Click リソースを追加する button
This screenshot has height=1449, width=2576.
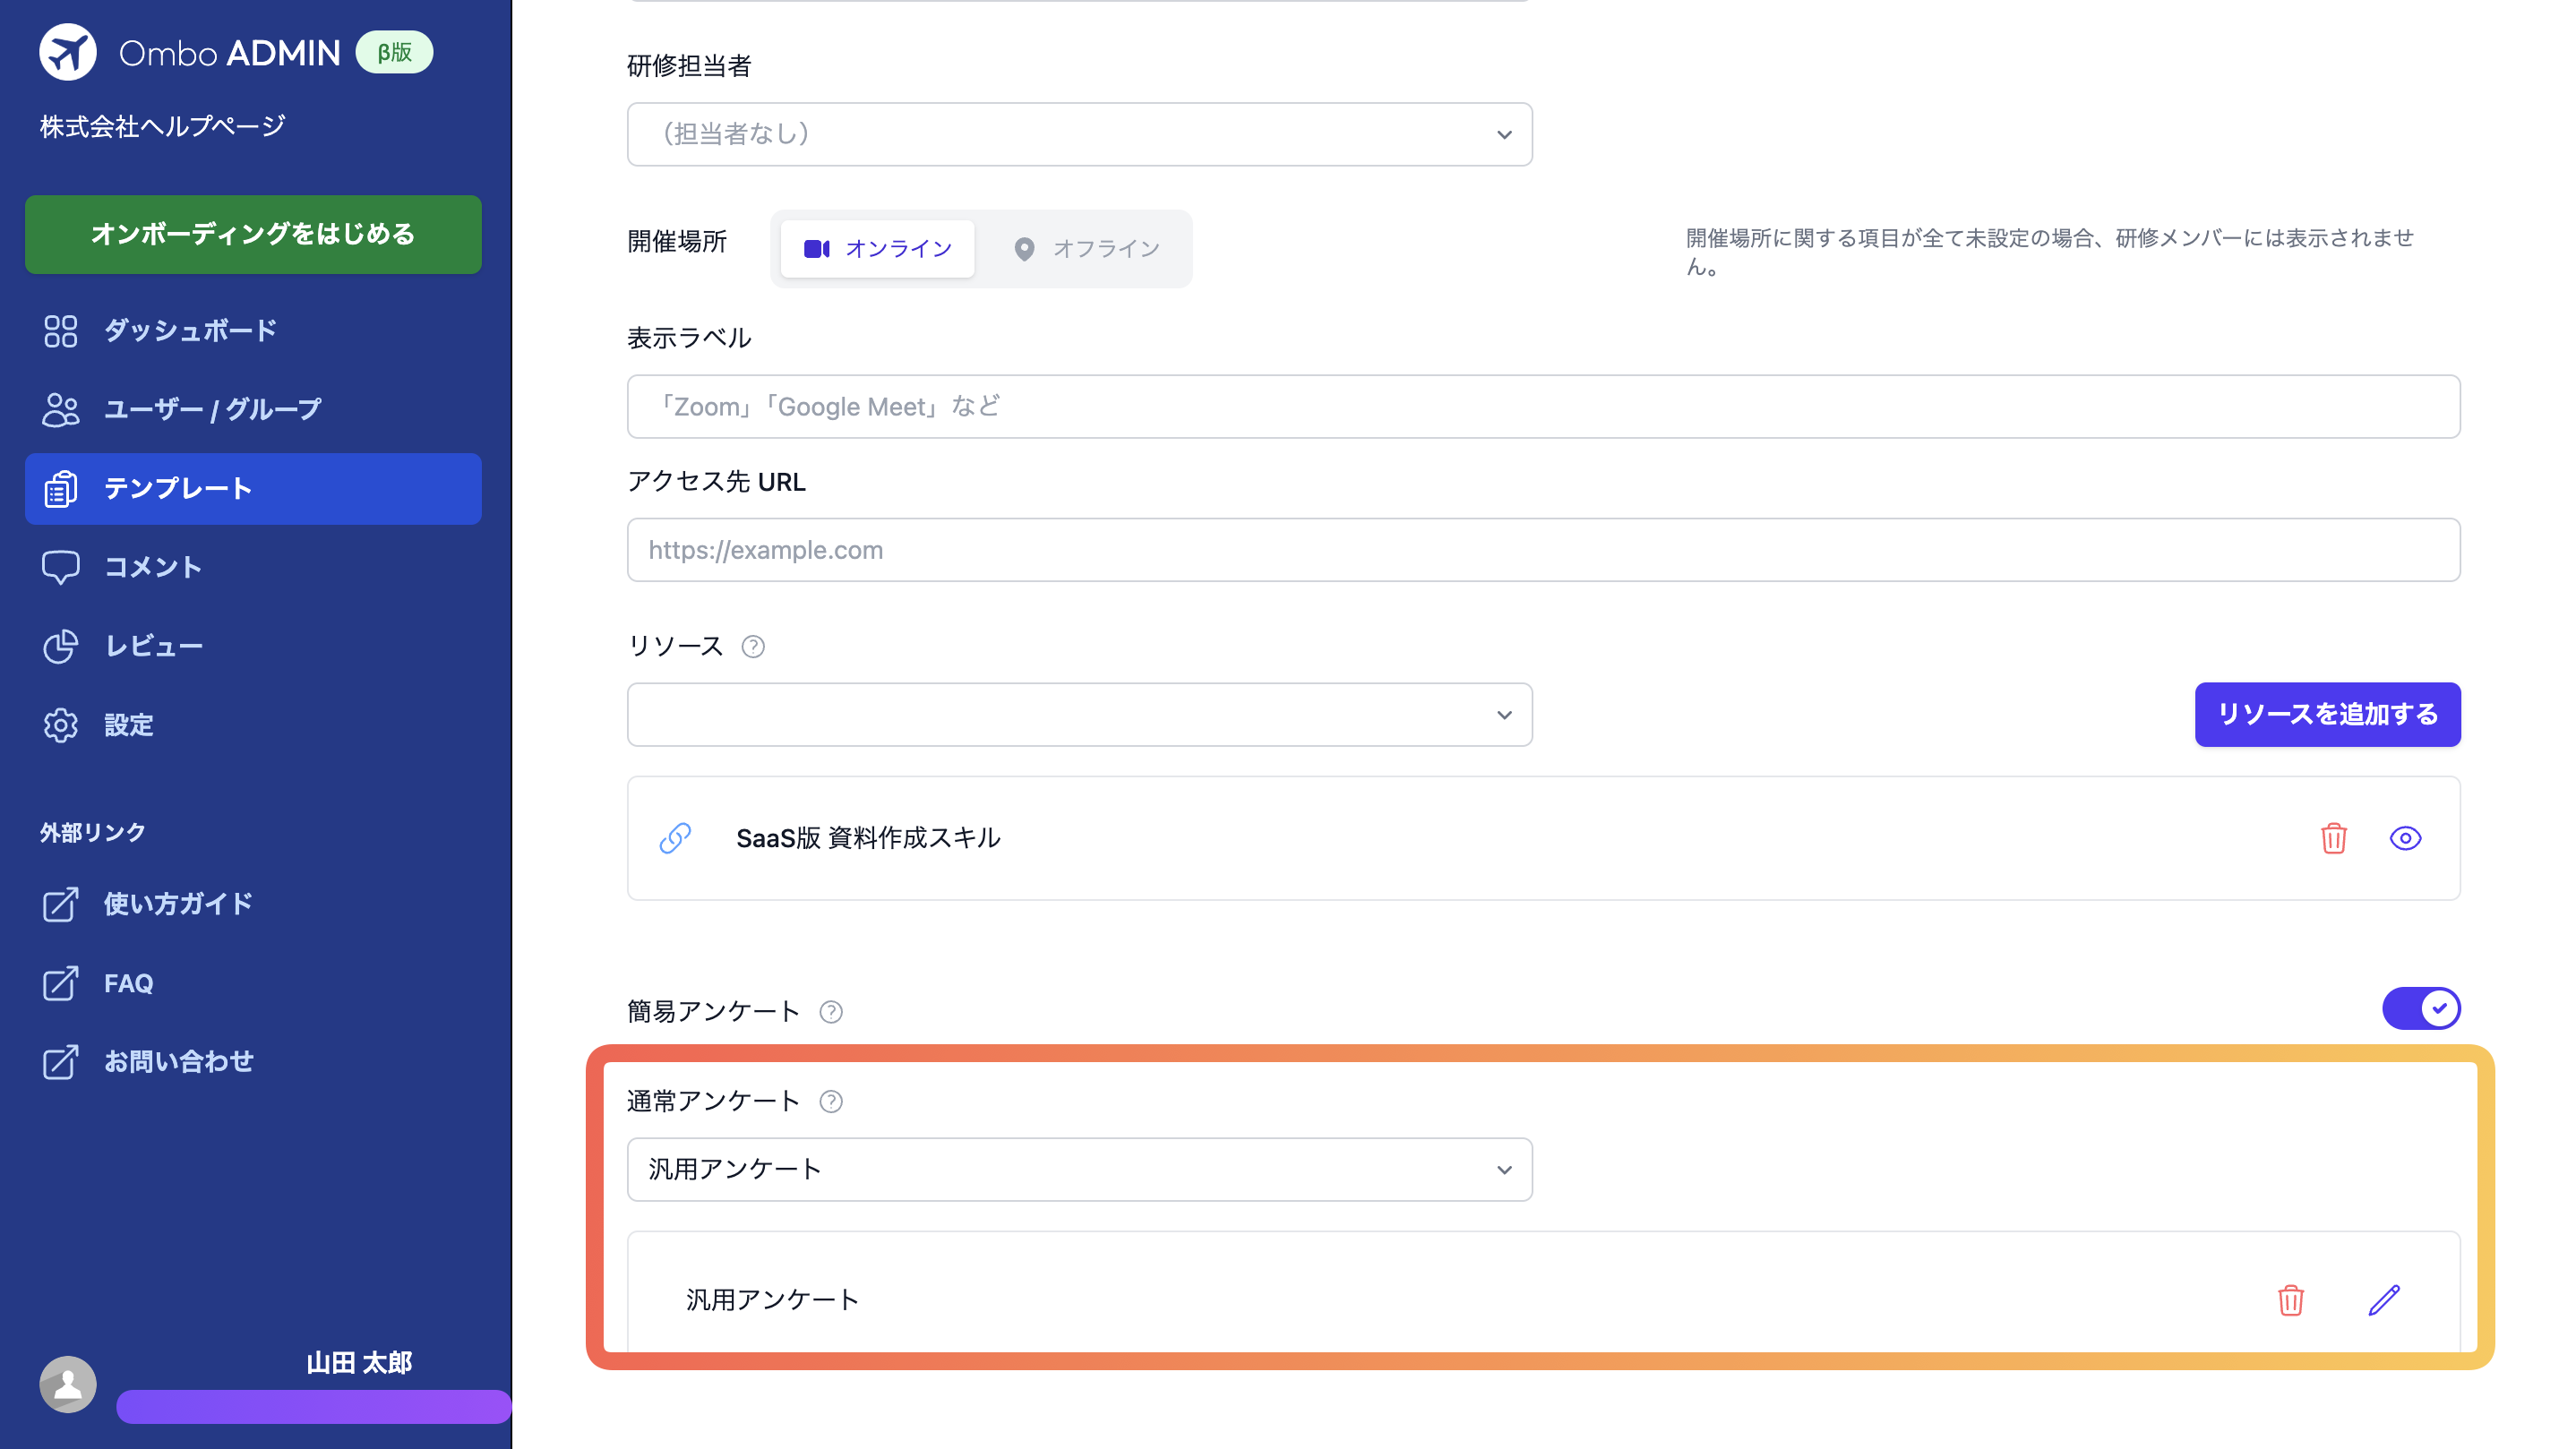point(2327,715)
